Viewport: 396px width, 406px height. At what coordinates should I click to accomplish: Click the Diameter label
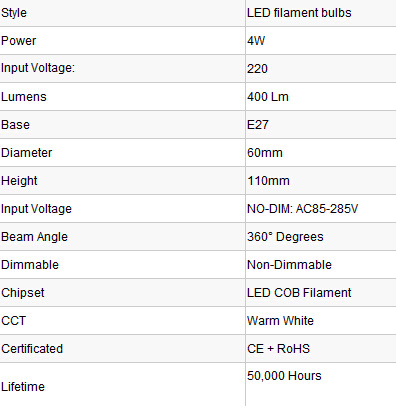pos(26,153)
